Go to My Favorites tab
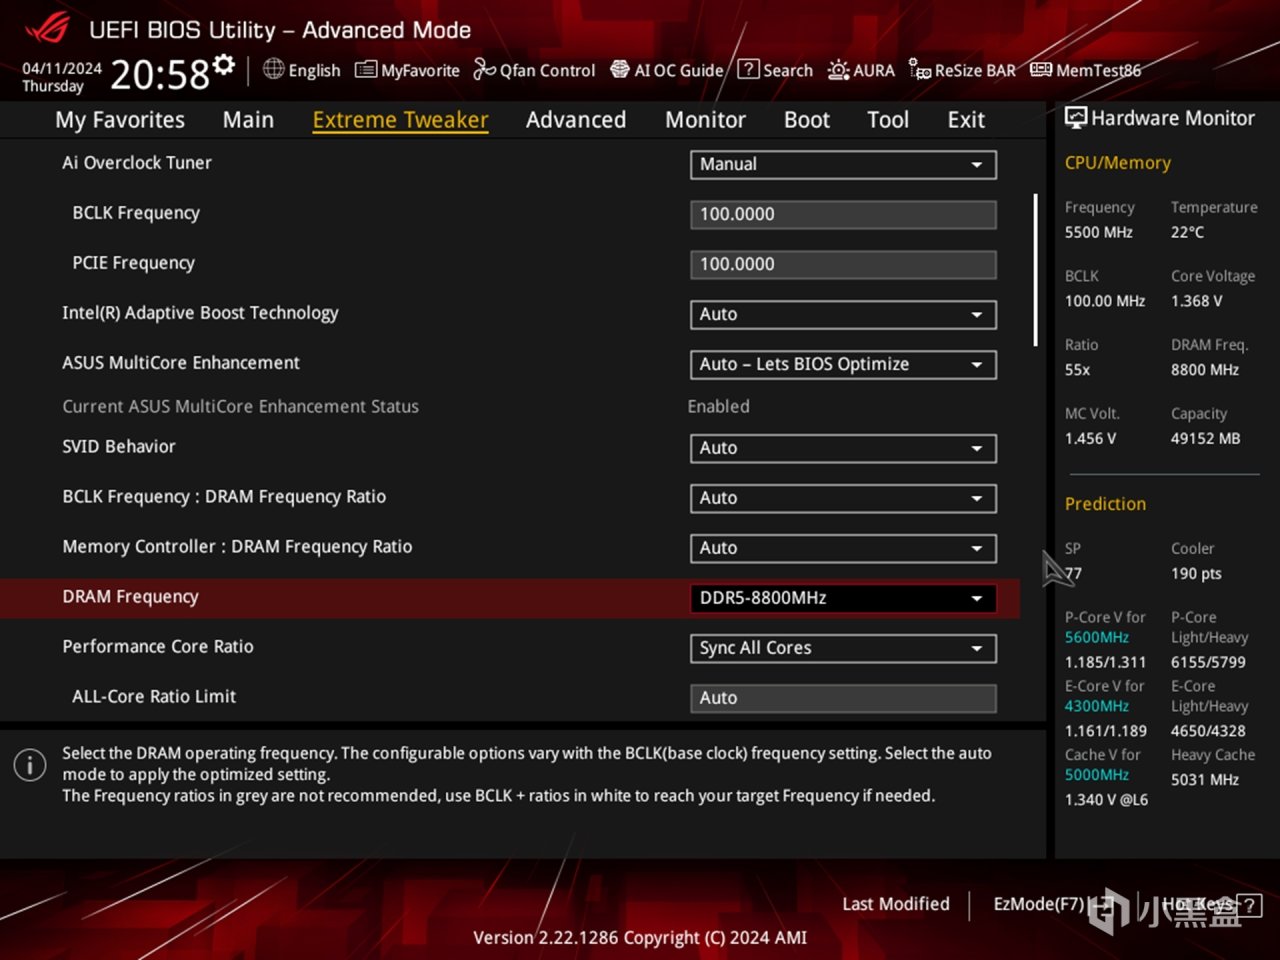 click(120, 120)
